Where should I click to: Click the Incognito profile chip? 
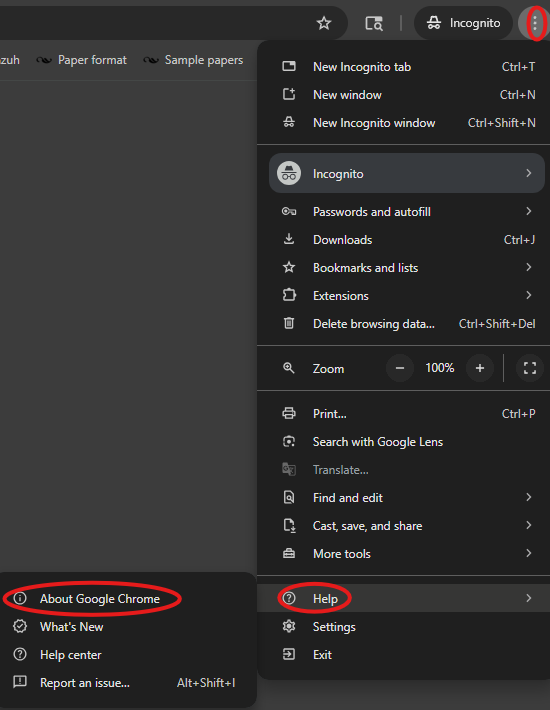coord(464,23)
